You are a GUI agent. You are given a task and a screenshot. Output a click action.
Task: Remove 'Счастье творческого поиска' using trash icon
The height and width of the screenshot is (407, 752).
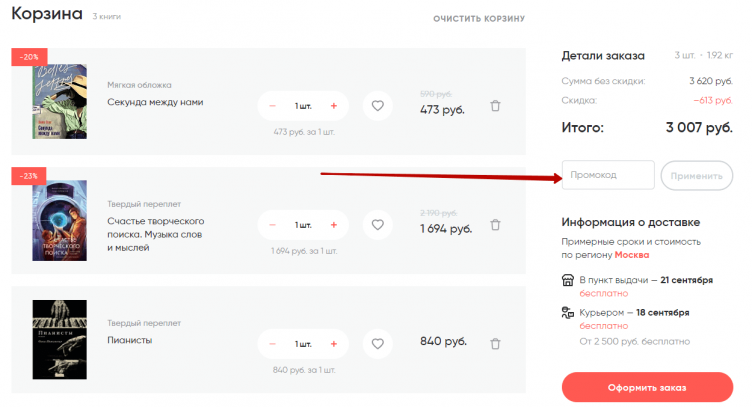[495, 225]
